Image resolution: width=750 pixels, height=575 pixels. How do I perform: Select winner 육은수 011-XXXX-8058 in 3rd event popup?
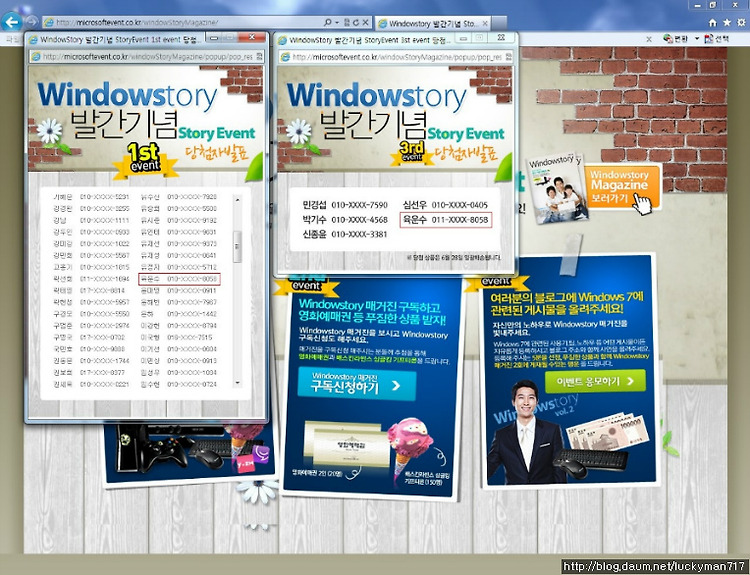(446, 220)
